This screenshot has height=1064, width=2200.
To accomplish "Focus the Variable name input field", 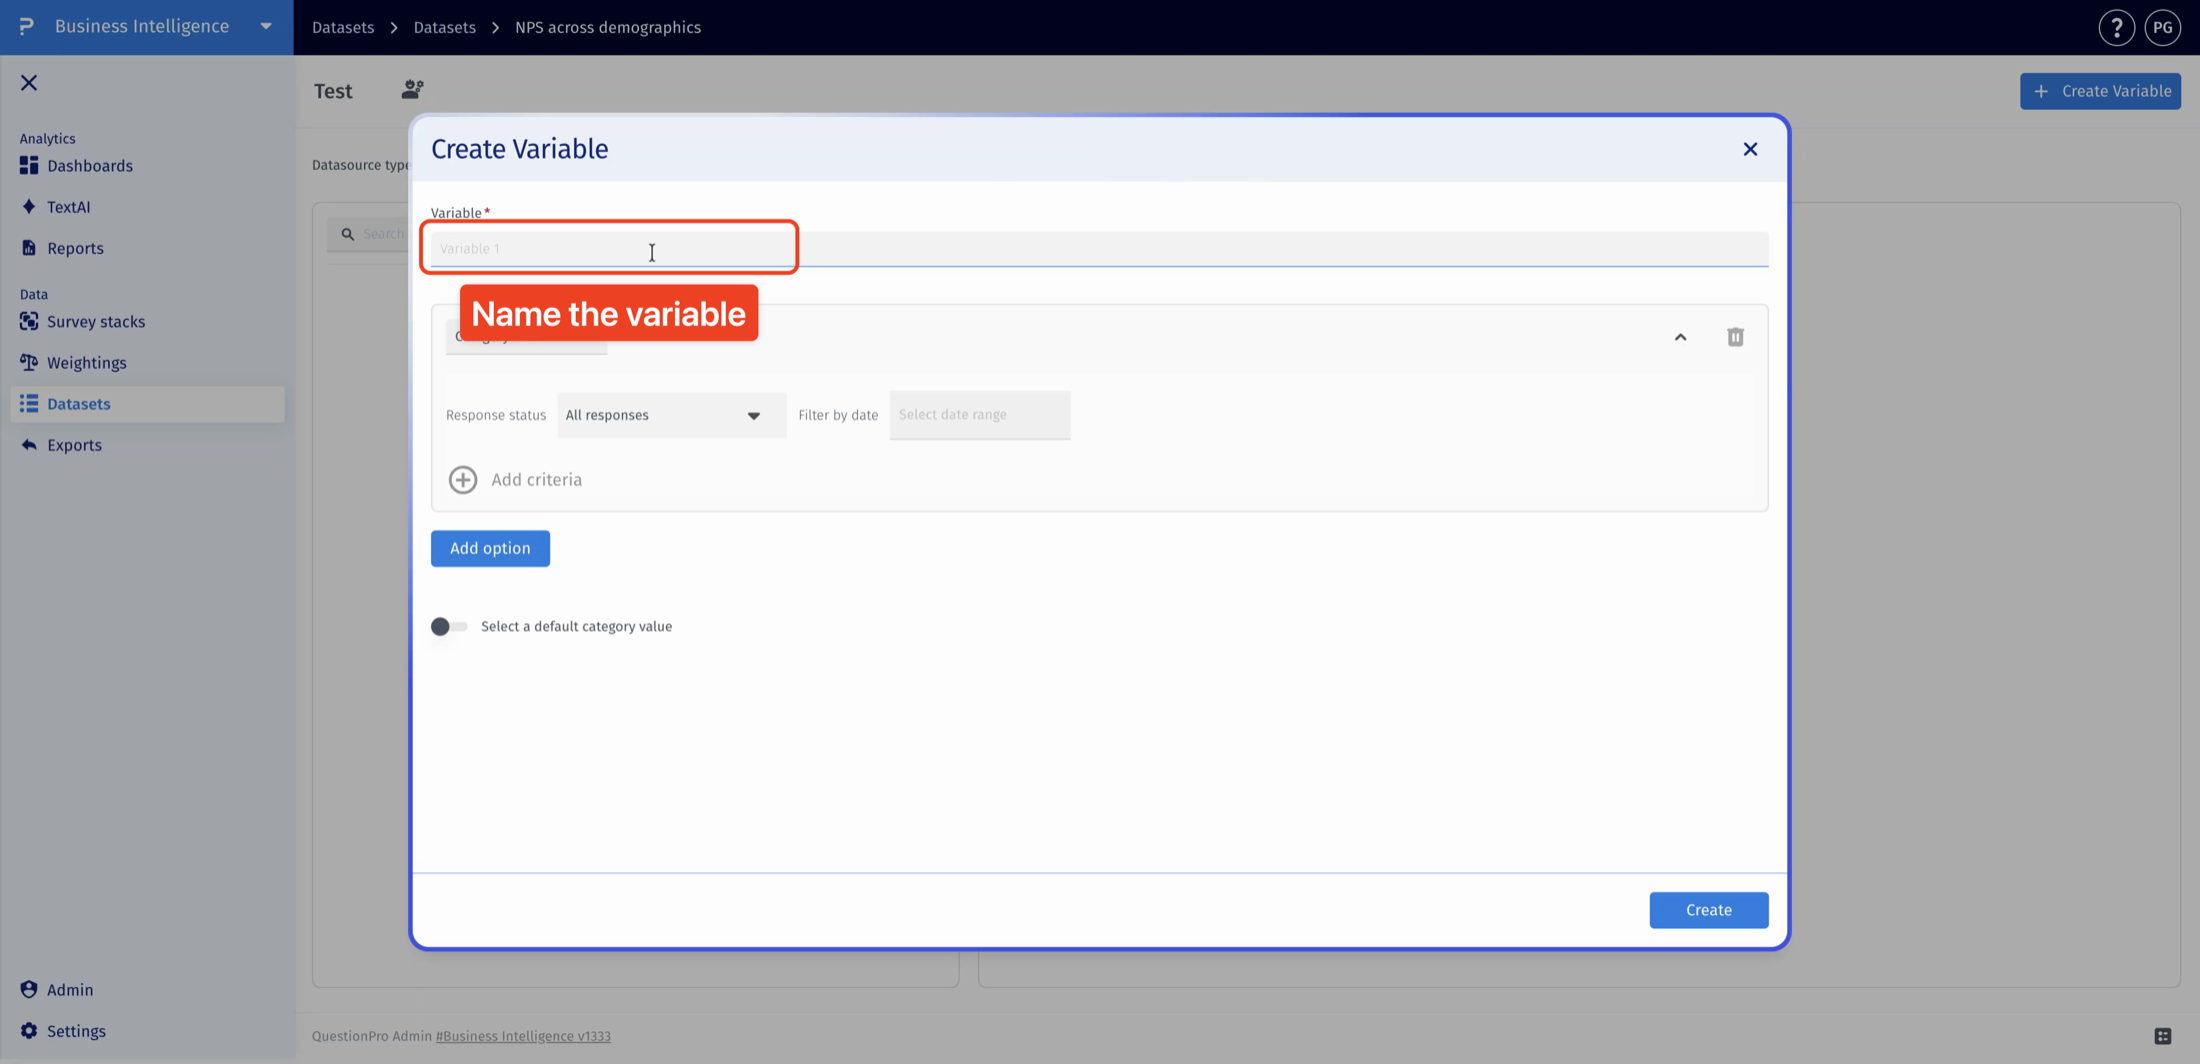I will 1099,249.
